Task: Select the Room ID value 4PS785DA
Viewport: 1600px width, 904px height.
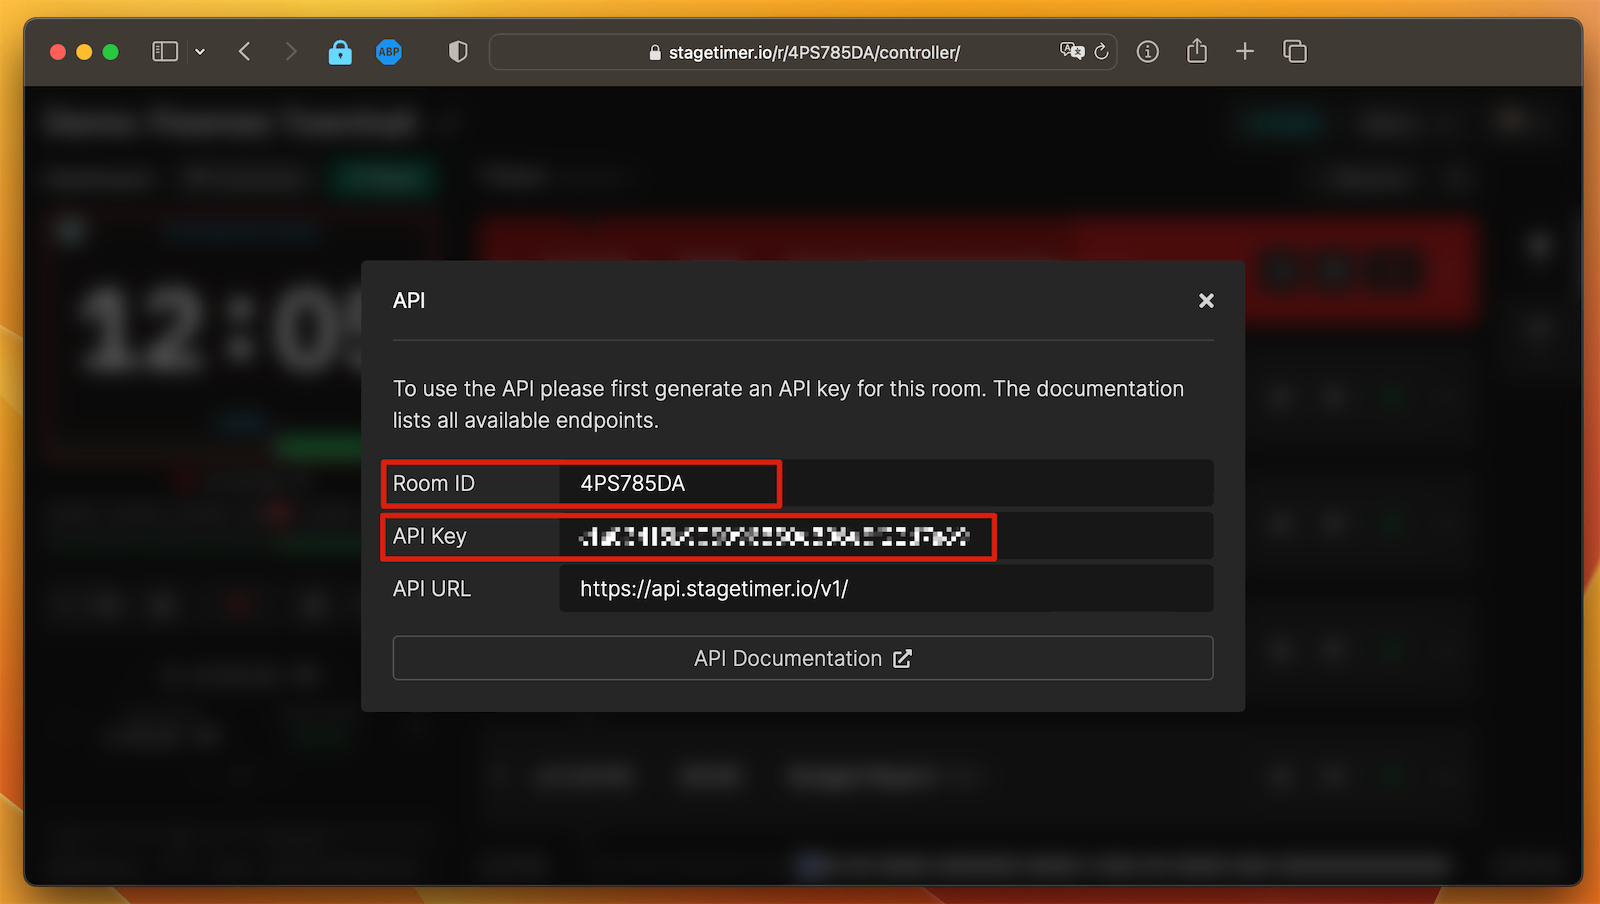Action: (633, 484)
